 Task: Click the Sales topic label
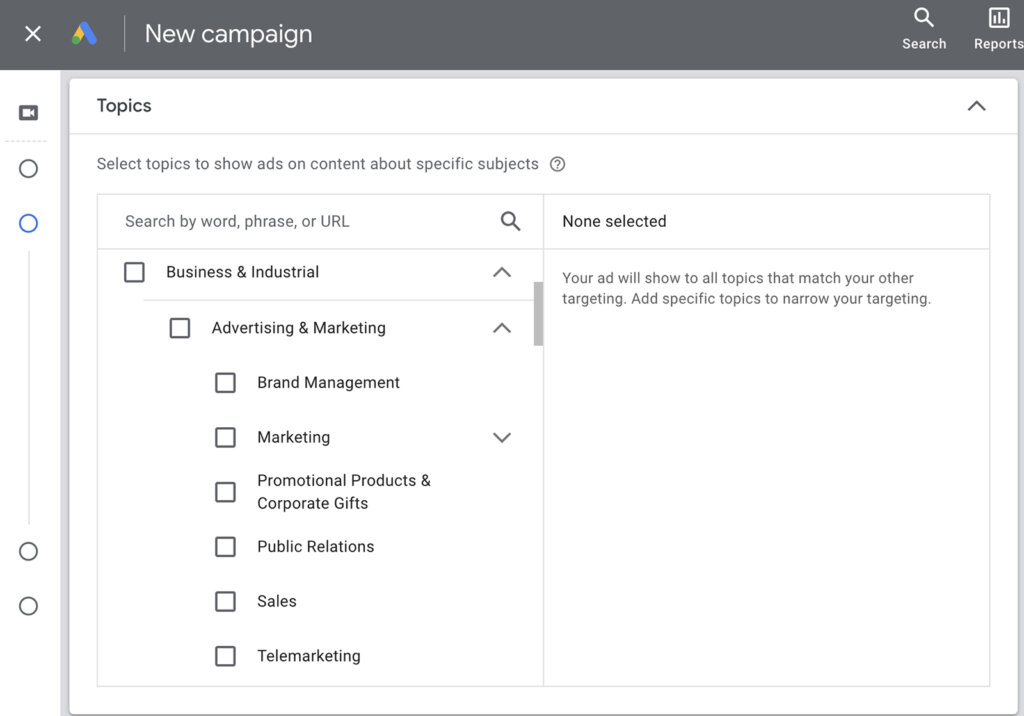pos(276,601)
